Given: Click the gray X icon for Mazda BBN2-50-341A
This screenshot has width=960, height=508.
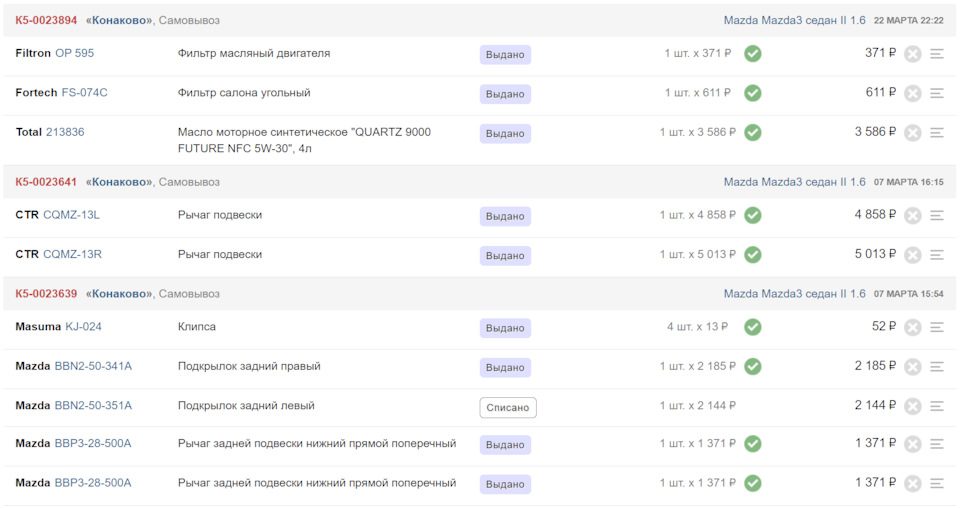Looking at the screenshot, I should click(x=912, y=367).
